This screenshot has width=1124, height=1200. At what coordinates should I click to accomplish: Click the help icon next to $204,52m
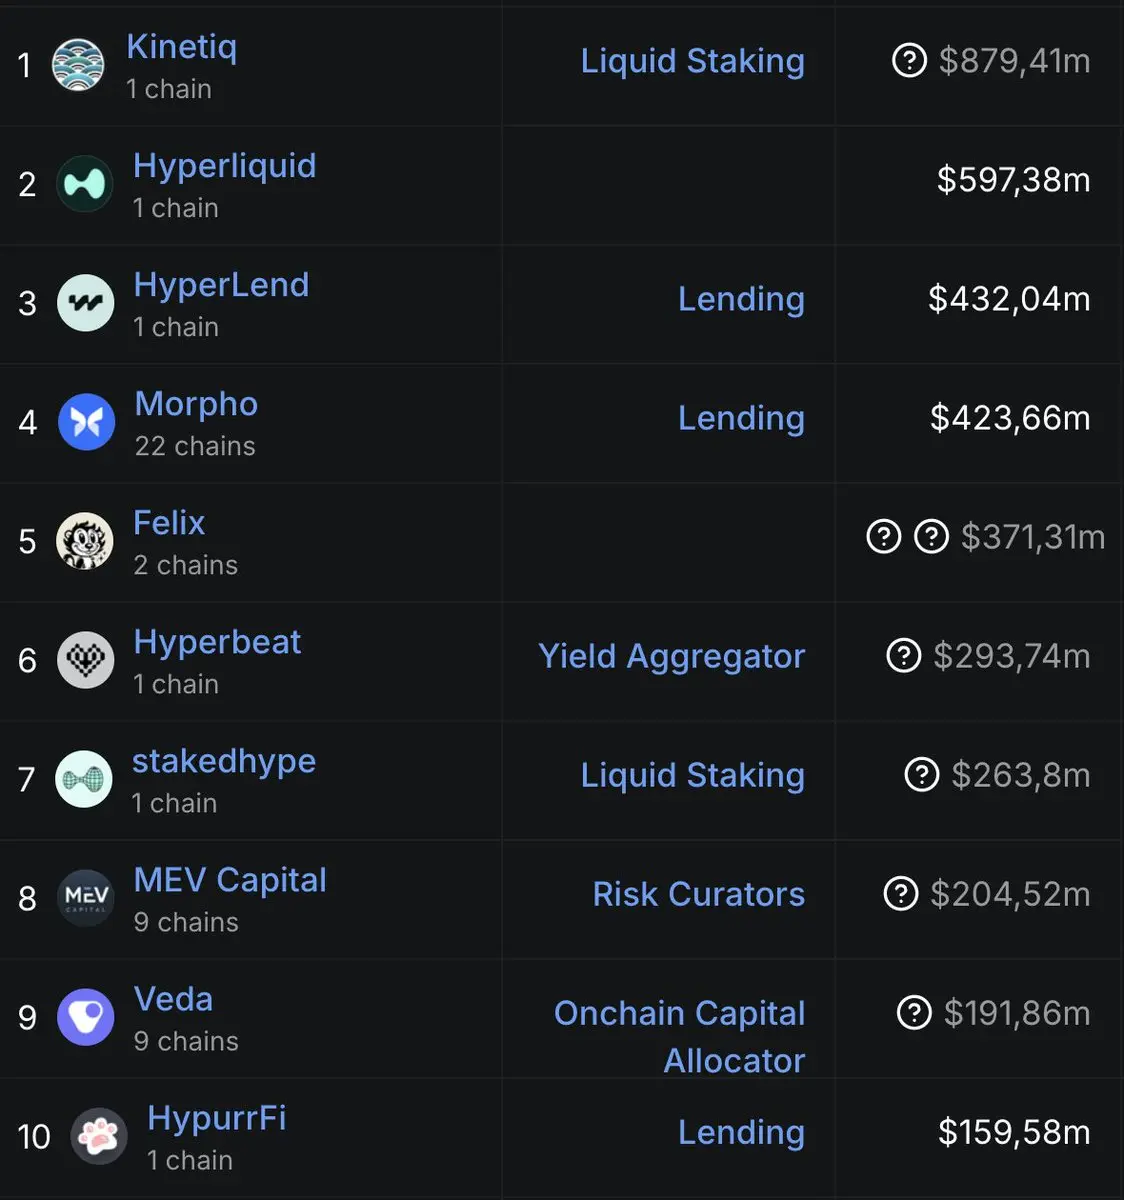tap(901, 894)
